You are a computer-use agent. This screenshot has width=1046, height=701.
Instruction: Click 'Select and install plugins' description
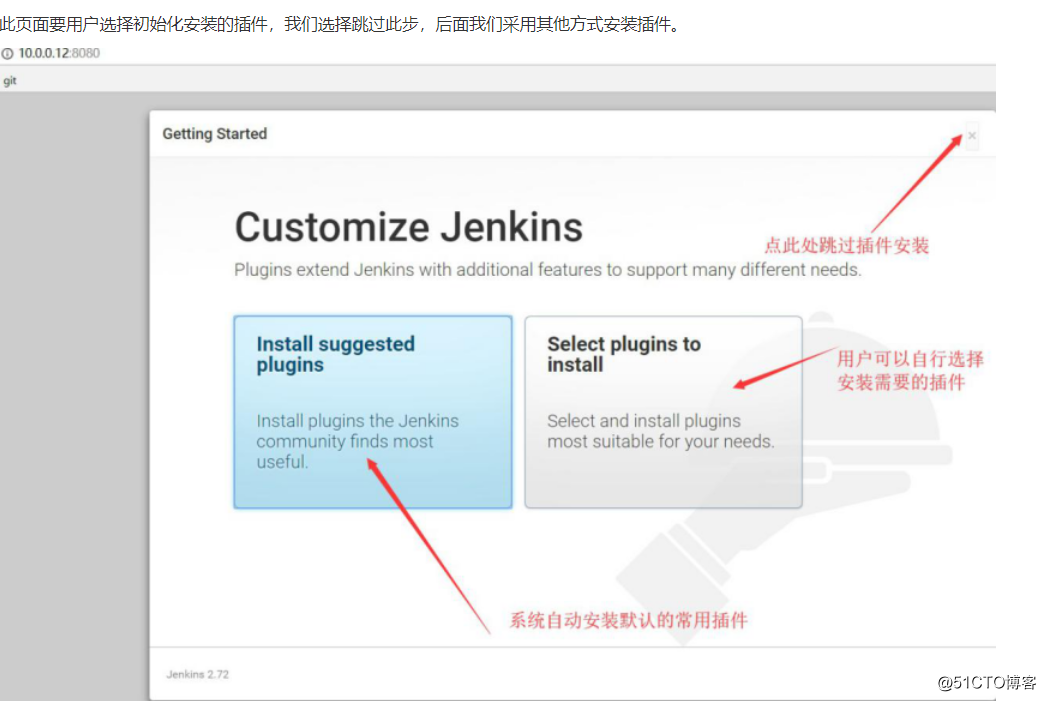pos(660,431)
